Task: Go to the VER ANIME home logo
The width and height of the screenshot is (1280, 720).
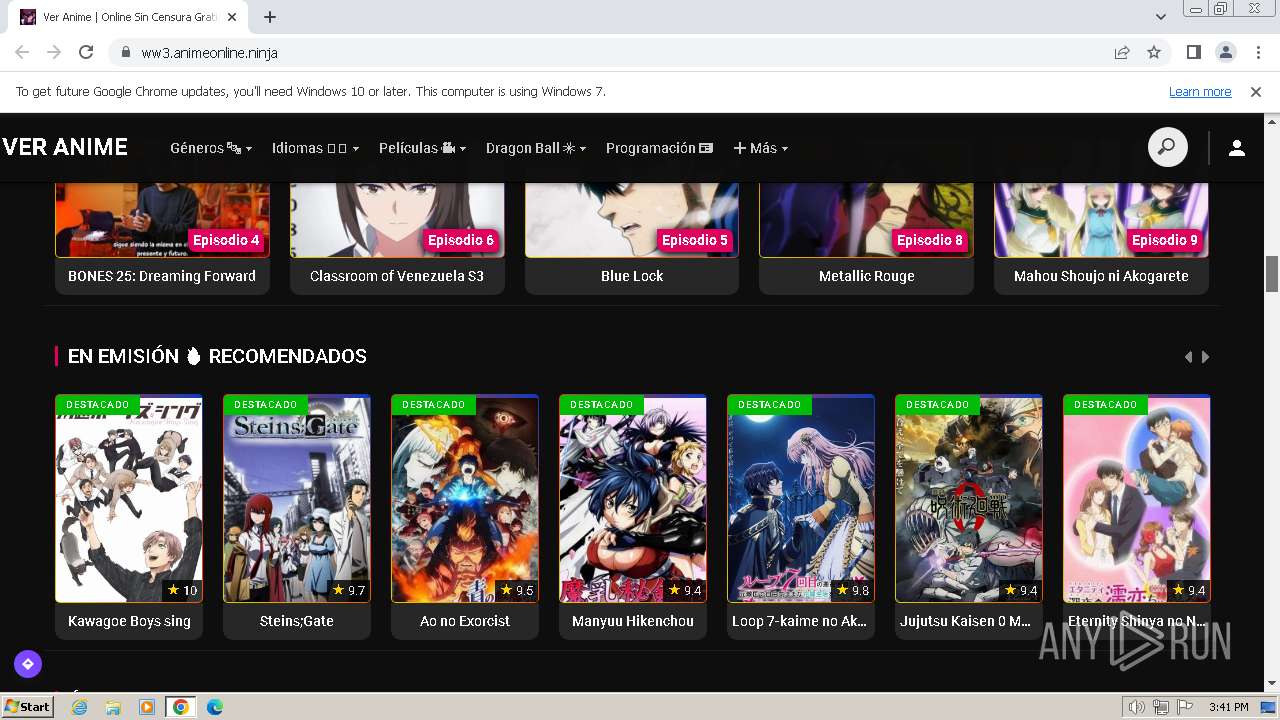Action: click(65, 147)
